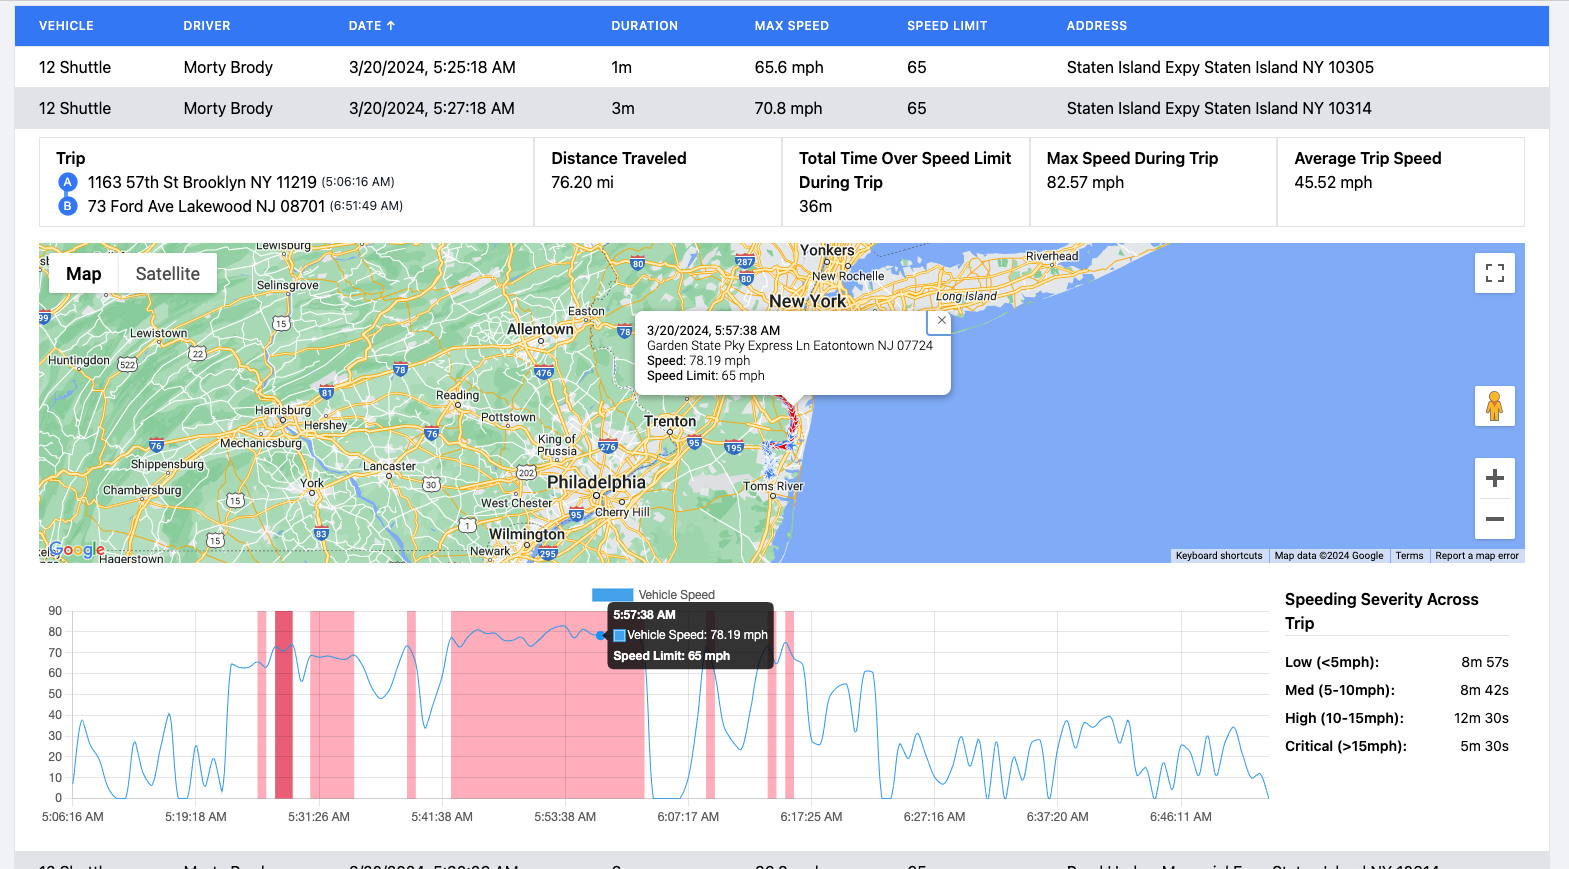Sort the table by the Date column

click(x=372, y=26)
